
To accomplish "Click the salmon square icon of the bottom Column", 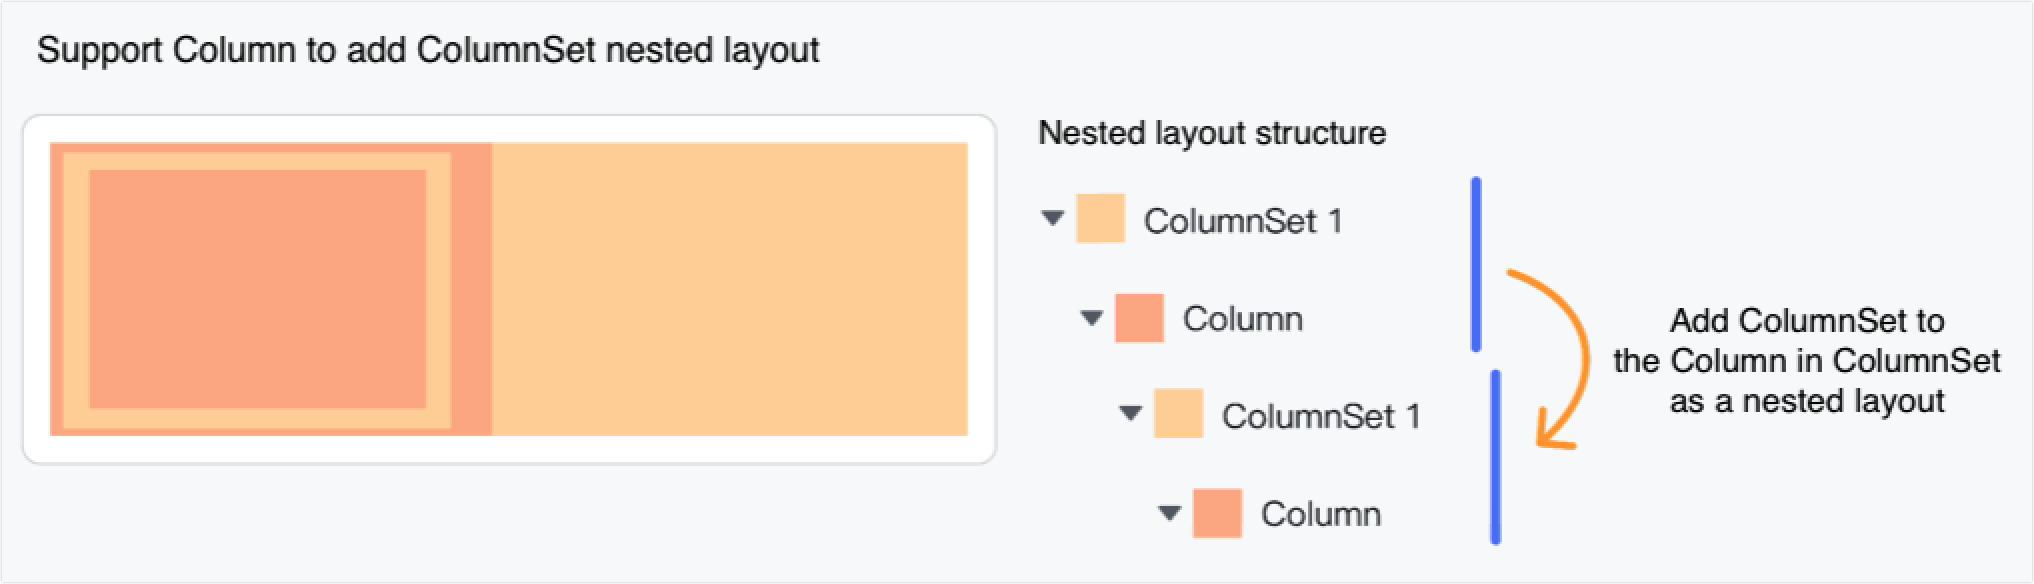I will pyautogui.click(x=1217, y=513).
